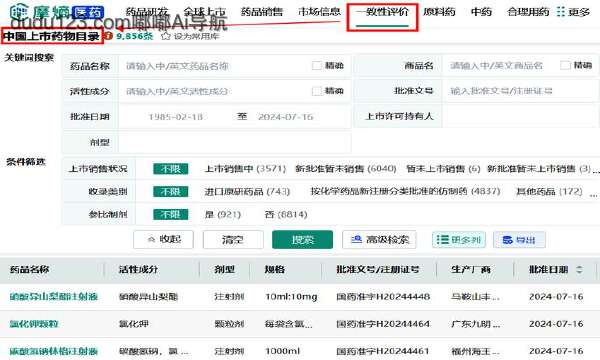This screenshot has height=360, width=600.
Task: Open the 上市许可持有人 field
Action: coord(520,116)
